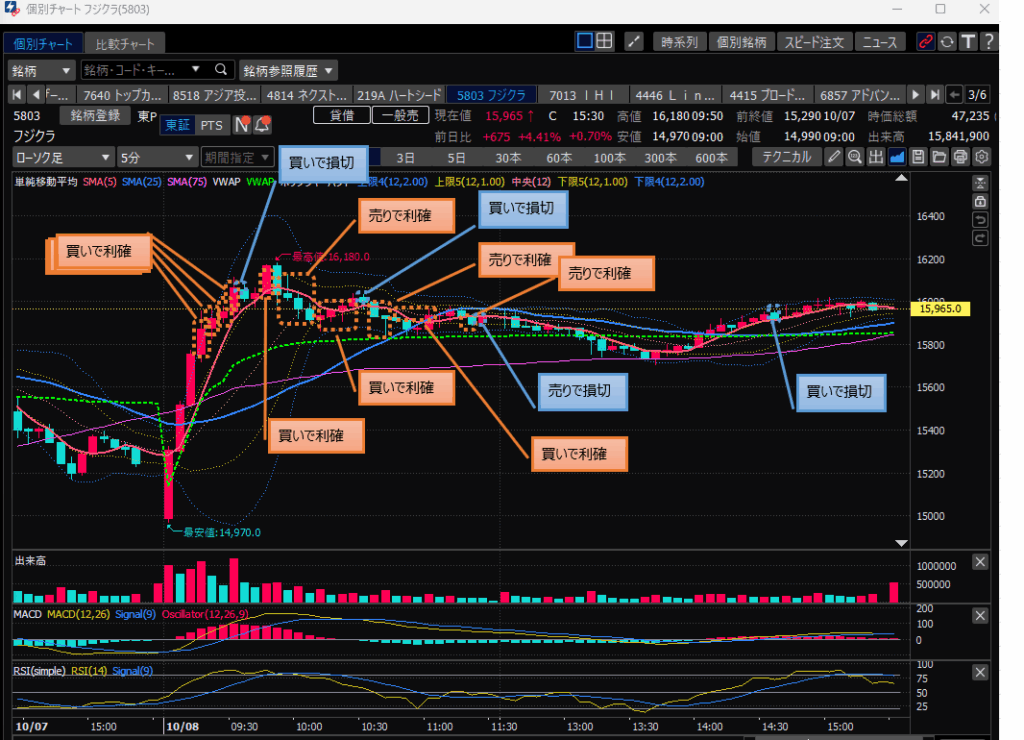Screen dimensions: 1024x740
Task: Open chart settings gear icon
Action: [x=982, y=157]
